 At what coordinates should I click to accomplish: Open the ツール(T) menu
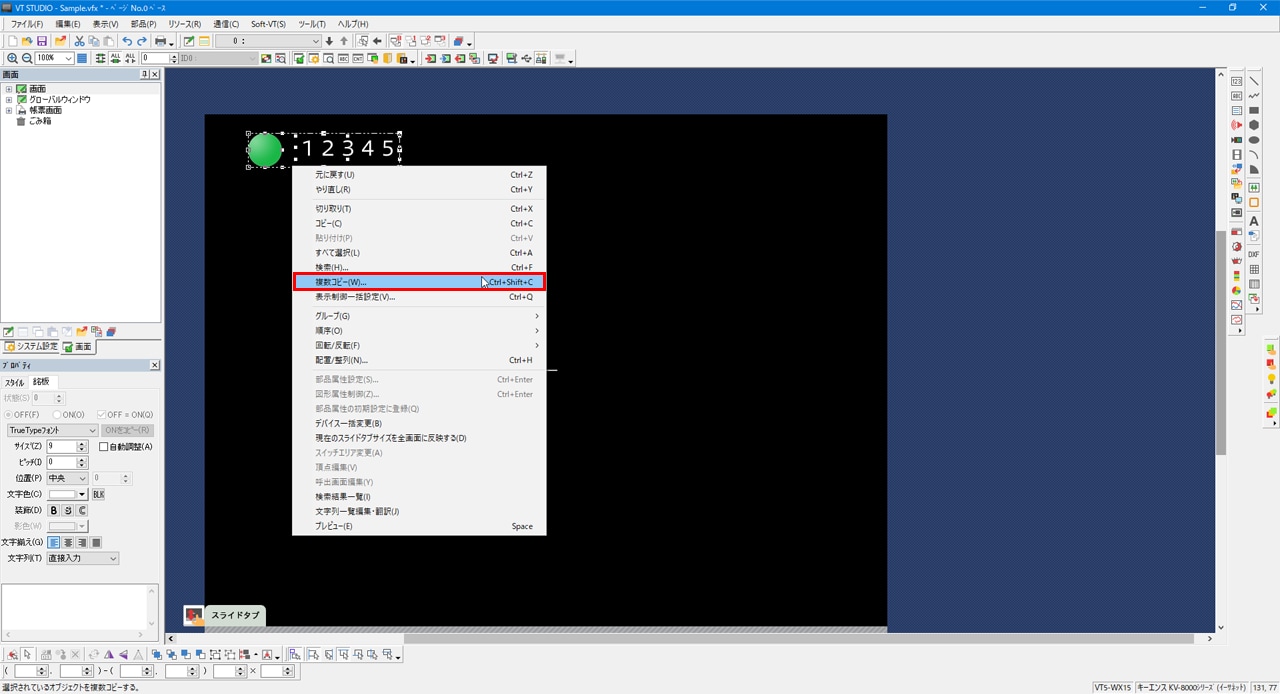[x=312, y=24]
